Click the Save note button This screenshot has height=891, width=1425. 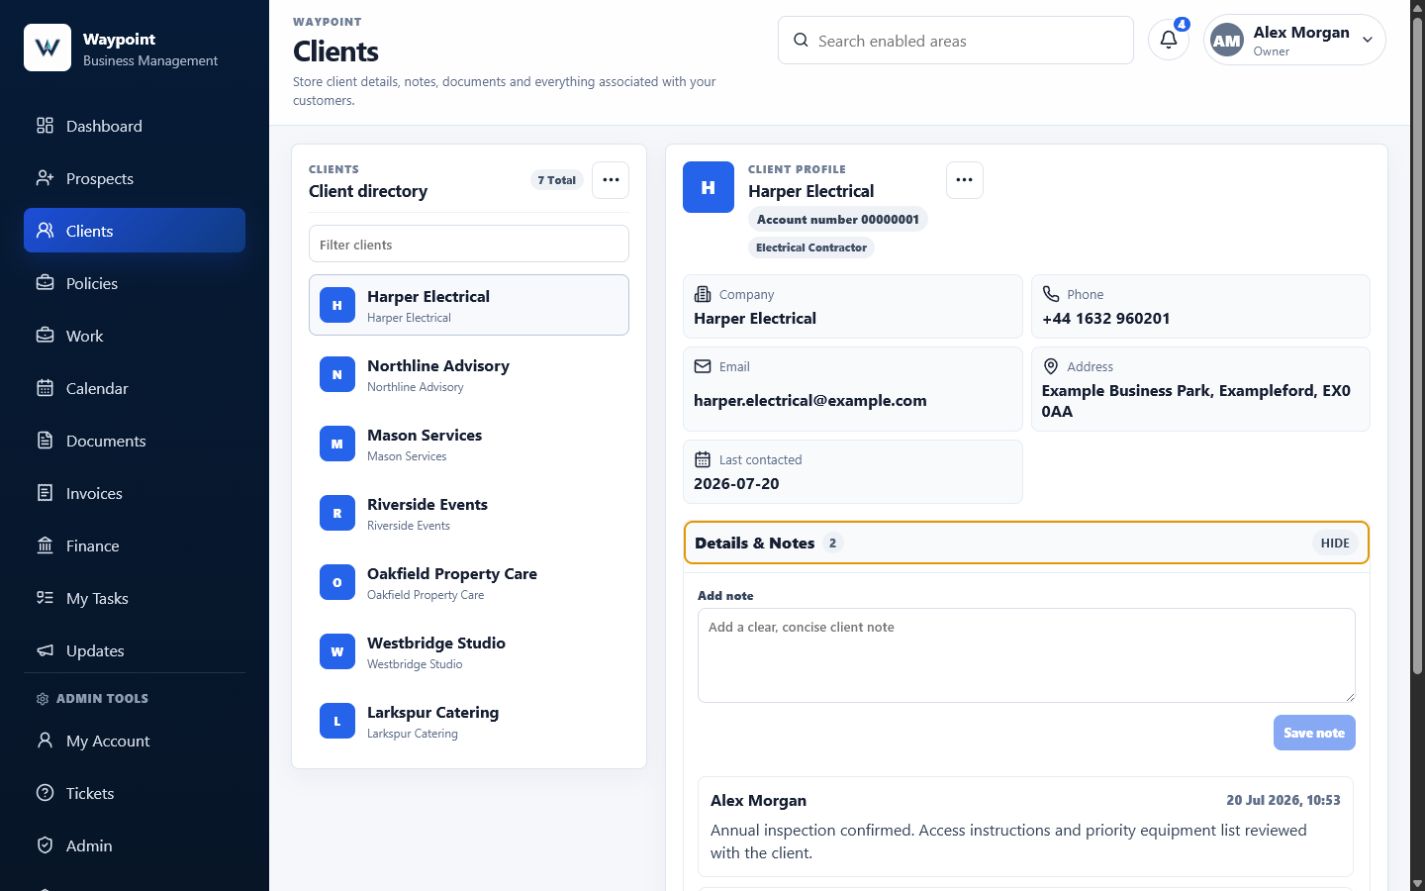(1314, 733)
